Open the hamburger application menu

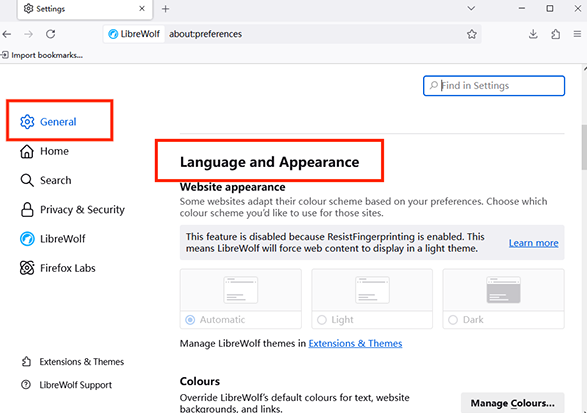click(x=577, y=34)
